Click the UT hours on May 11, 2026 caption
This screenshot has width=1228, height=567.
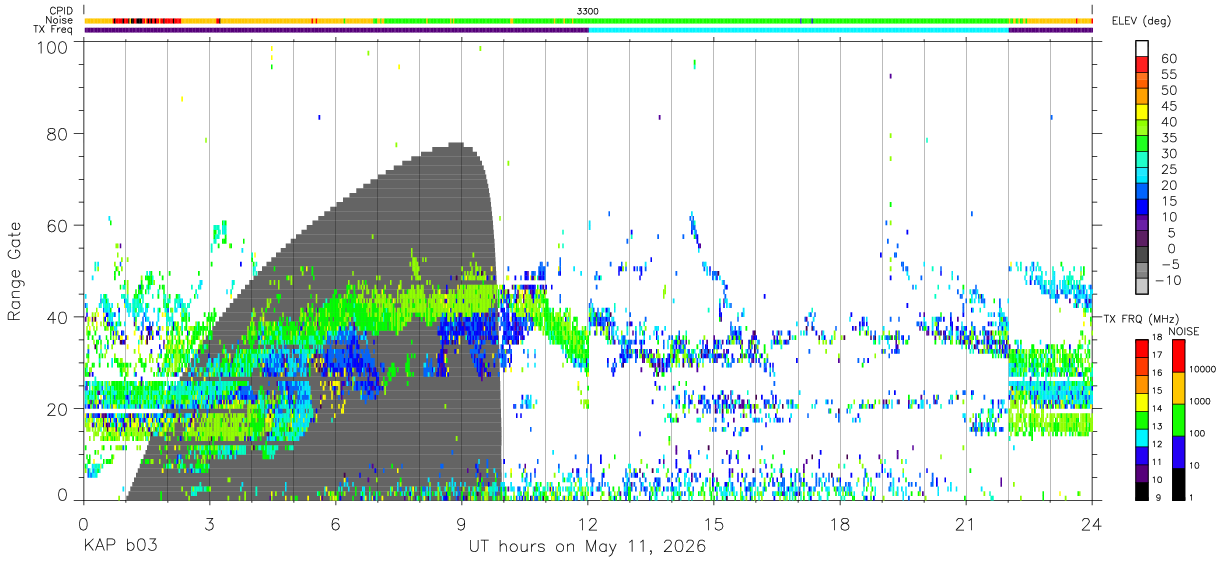tap(587, 547)
